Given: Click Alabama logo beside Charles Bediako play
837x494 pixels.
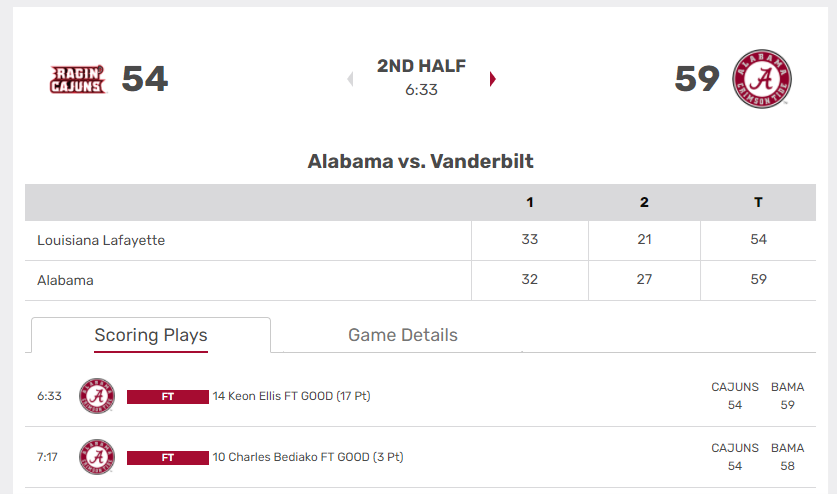Looking at the screenshot, I should (97, 457).
